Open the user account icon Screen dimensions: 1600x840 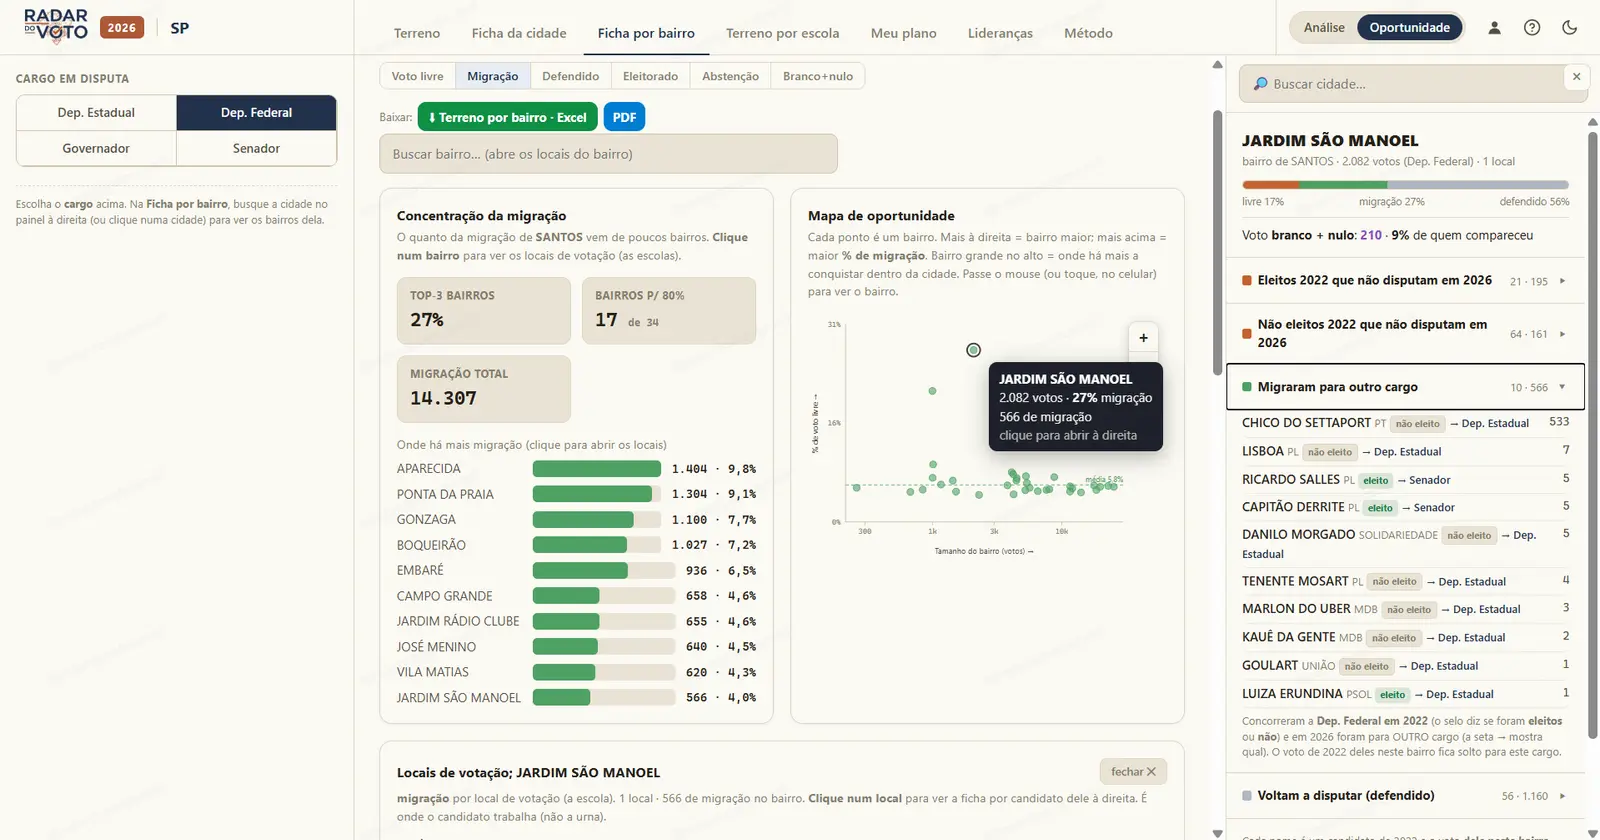pyautogui.click(x=1494, y=28)
